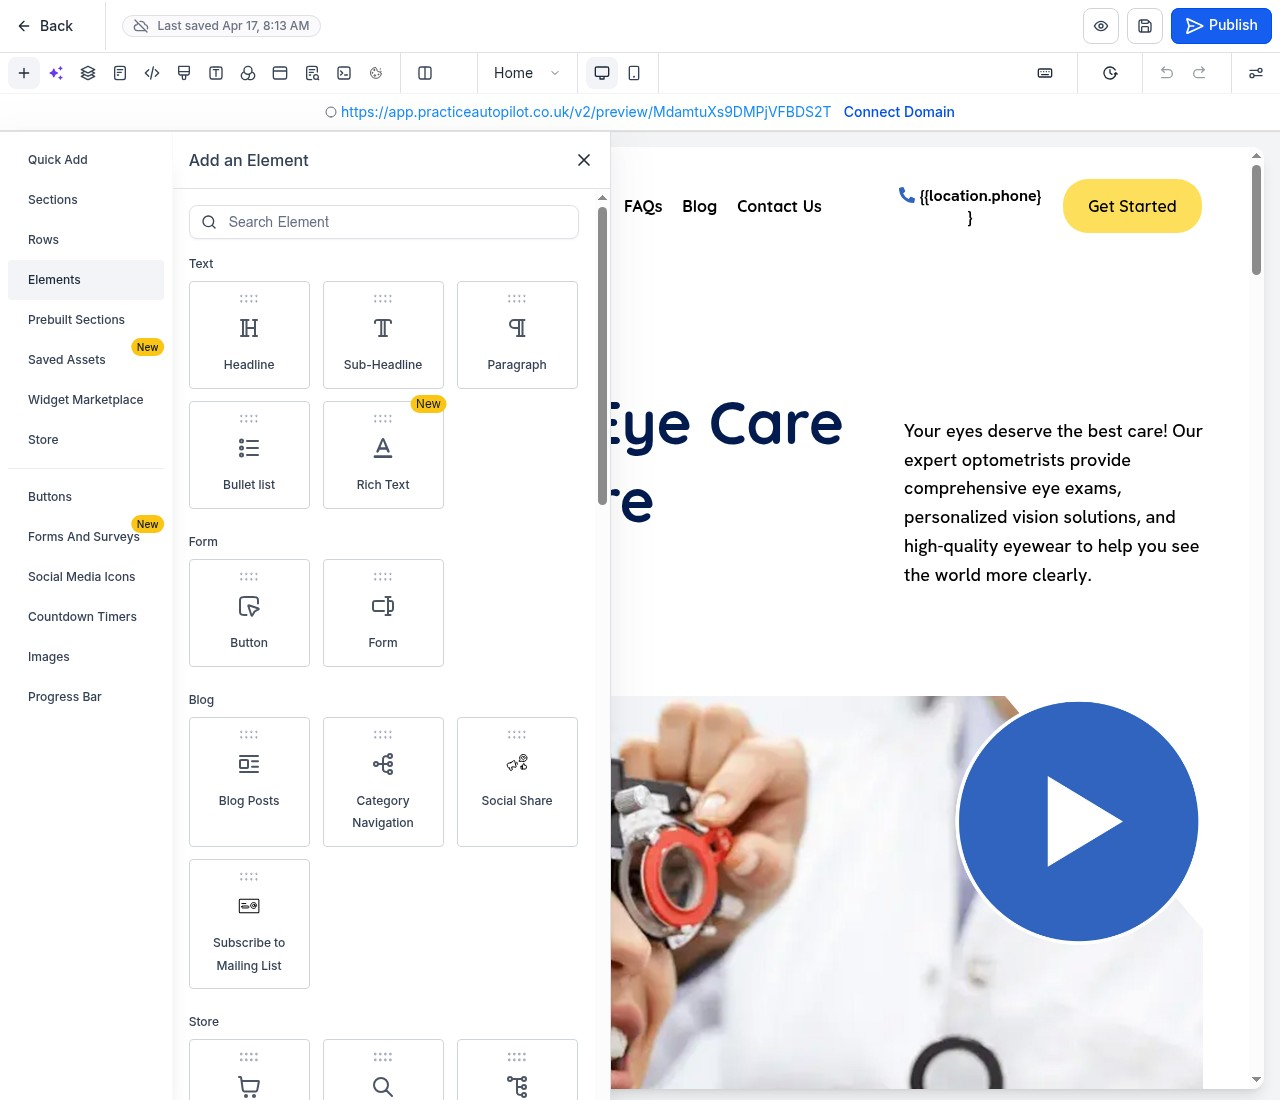
Task: Preview the page with the eye icon
Action: 1101,26
